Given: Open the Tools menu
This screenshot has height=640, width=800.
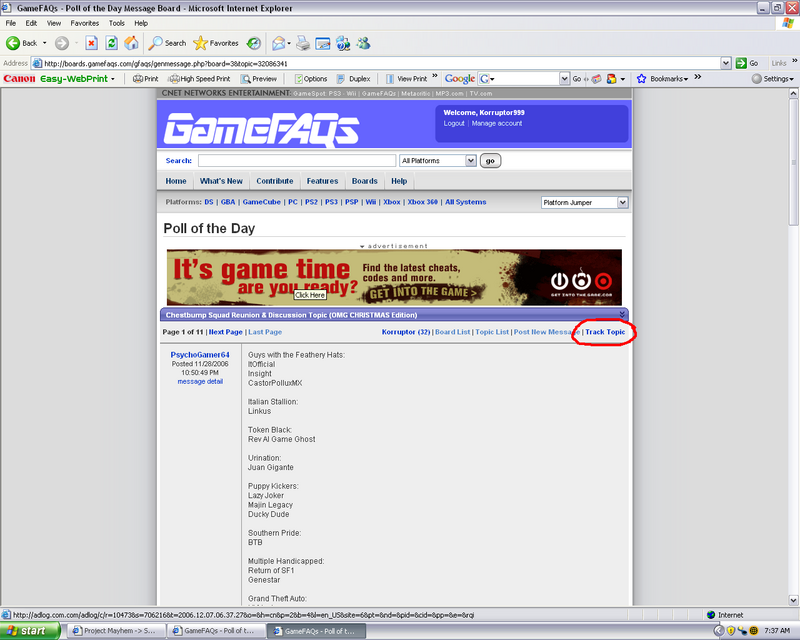Looking at the screenshot, I should [117, 22].
